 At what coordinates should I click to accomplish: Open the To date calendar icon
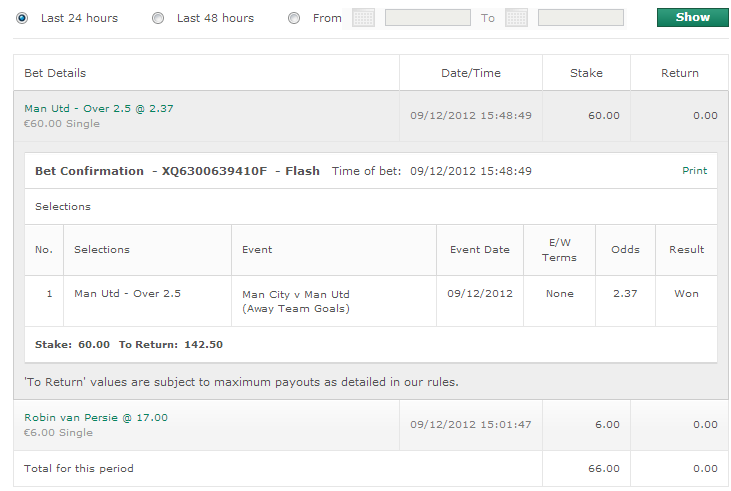pyautogui.click(x=516, y=18)
